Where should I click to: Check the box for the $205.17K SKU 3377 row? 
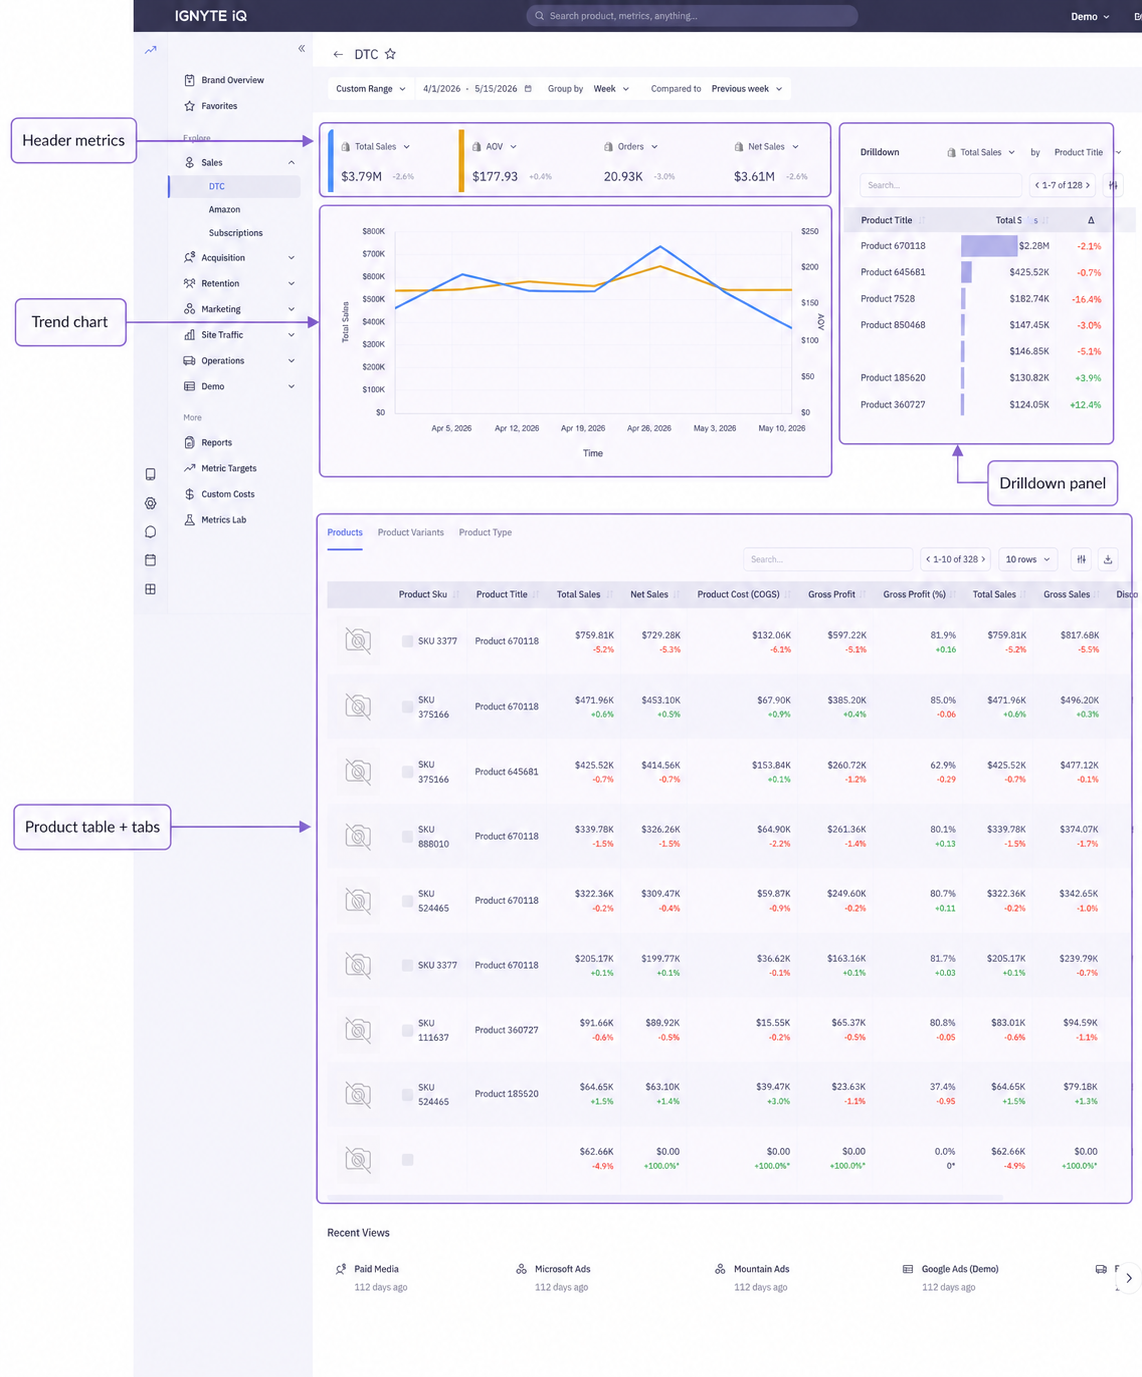tap(407, 965)
